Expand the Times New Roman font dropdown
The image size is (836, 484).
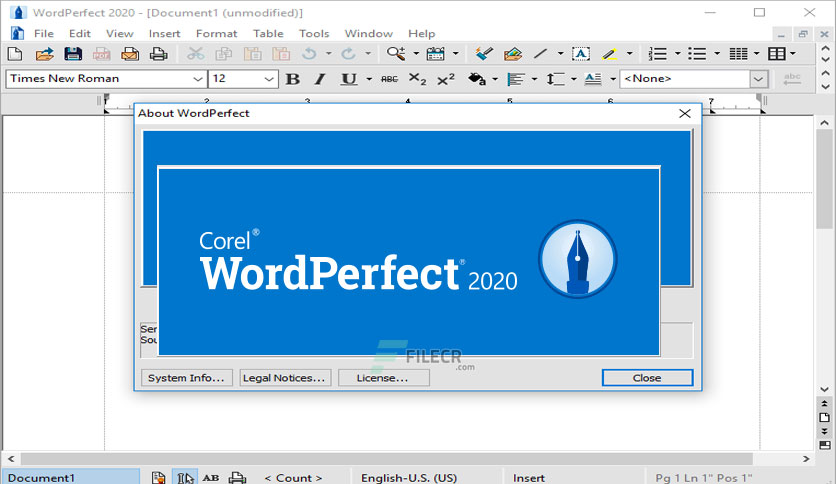pos(197,79)
